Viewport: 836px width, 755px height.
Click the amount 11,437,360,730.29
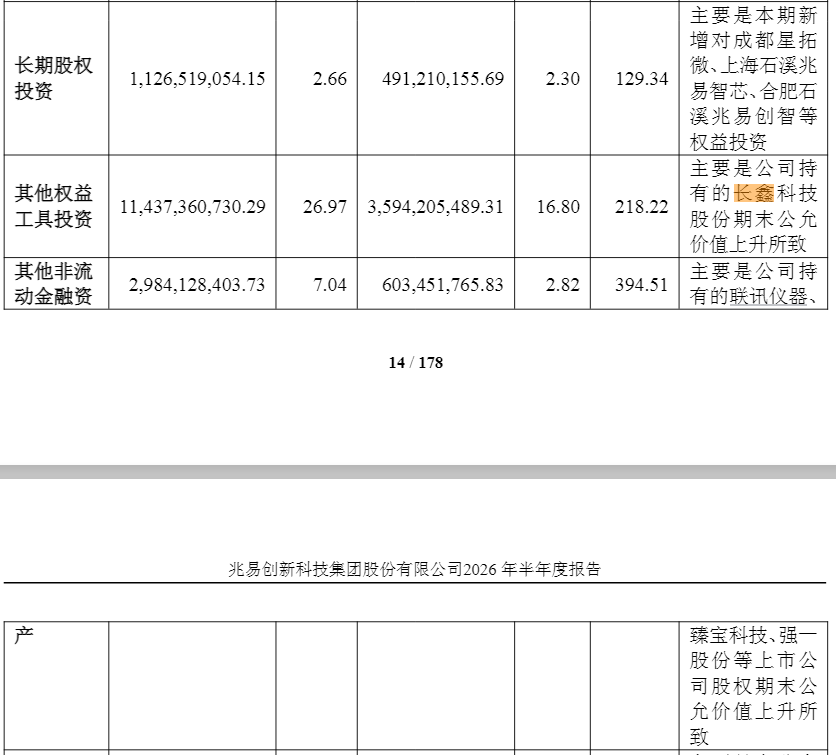click(x=192, y=207)
